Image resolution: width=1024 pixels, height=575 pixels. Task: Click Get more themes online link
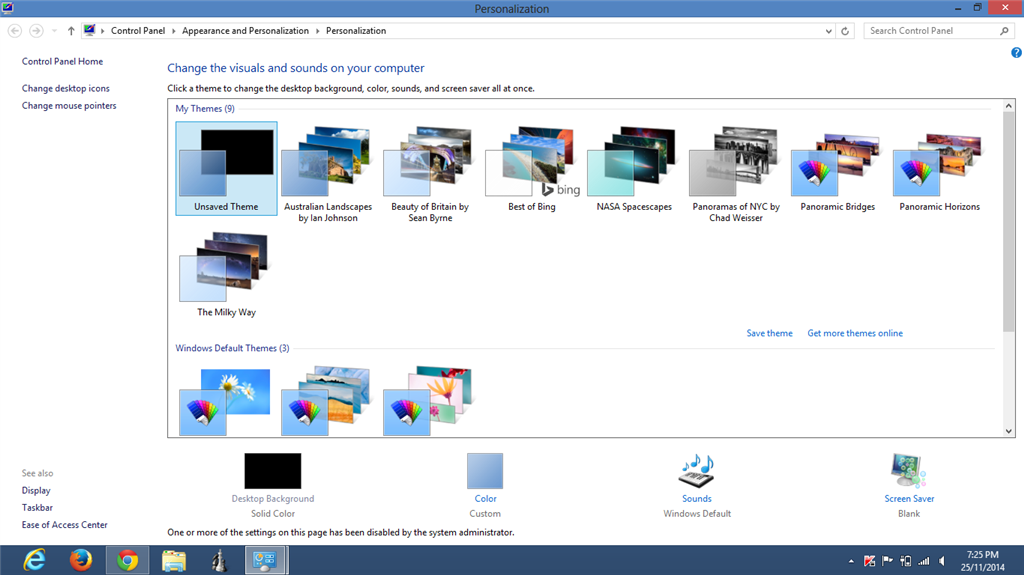(x=855, y=333)
